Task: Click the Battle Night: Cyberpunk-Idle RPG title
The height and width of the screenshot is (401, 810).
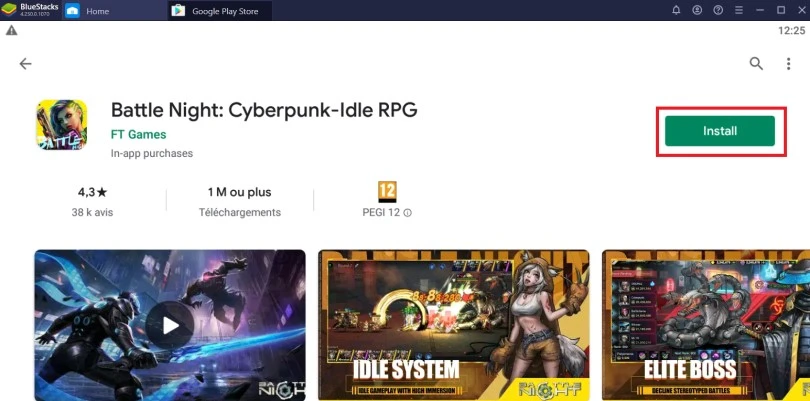Action: coord(264,110)
